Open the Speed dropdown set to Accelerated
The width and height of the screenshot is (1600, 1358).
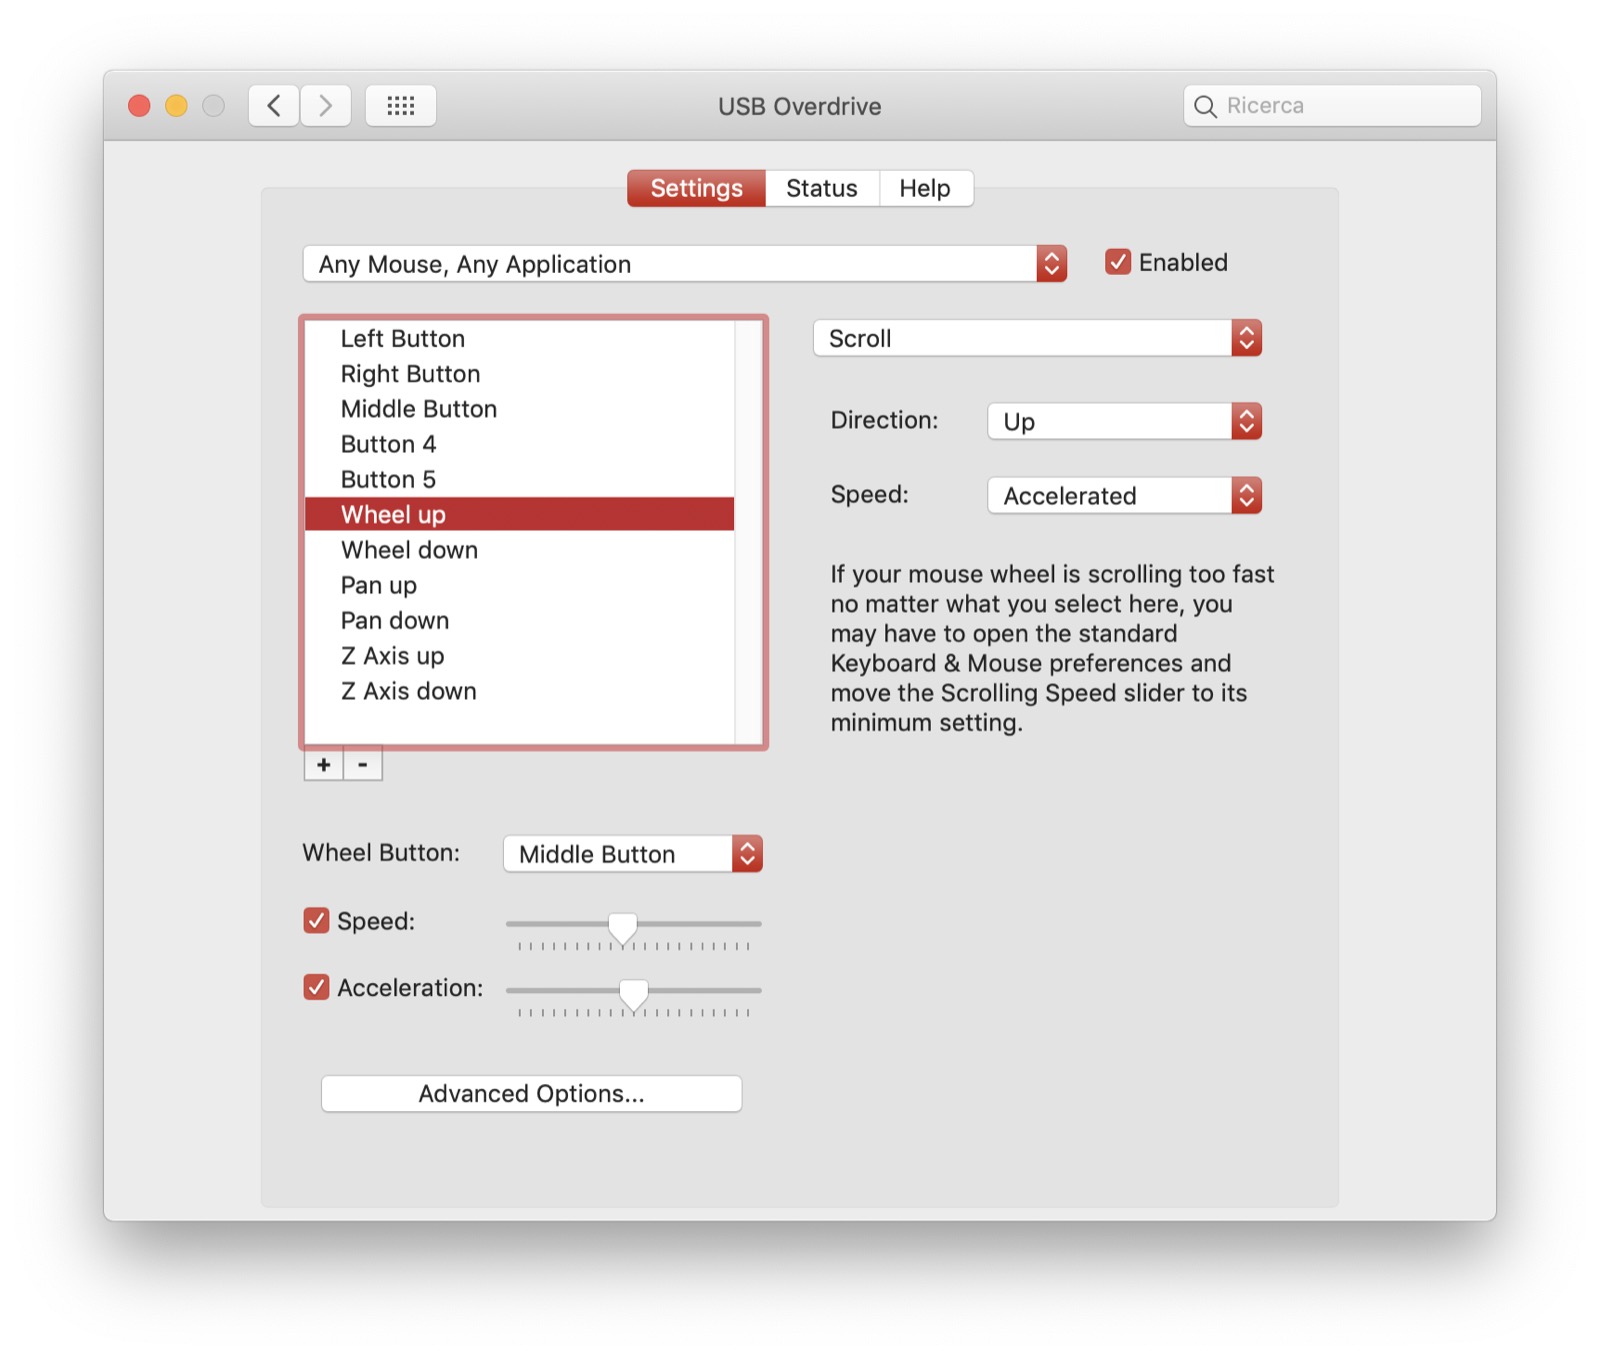click(1125, 495)
